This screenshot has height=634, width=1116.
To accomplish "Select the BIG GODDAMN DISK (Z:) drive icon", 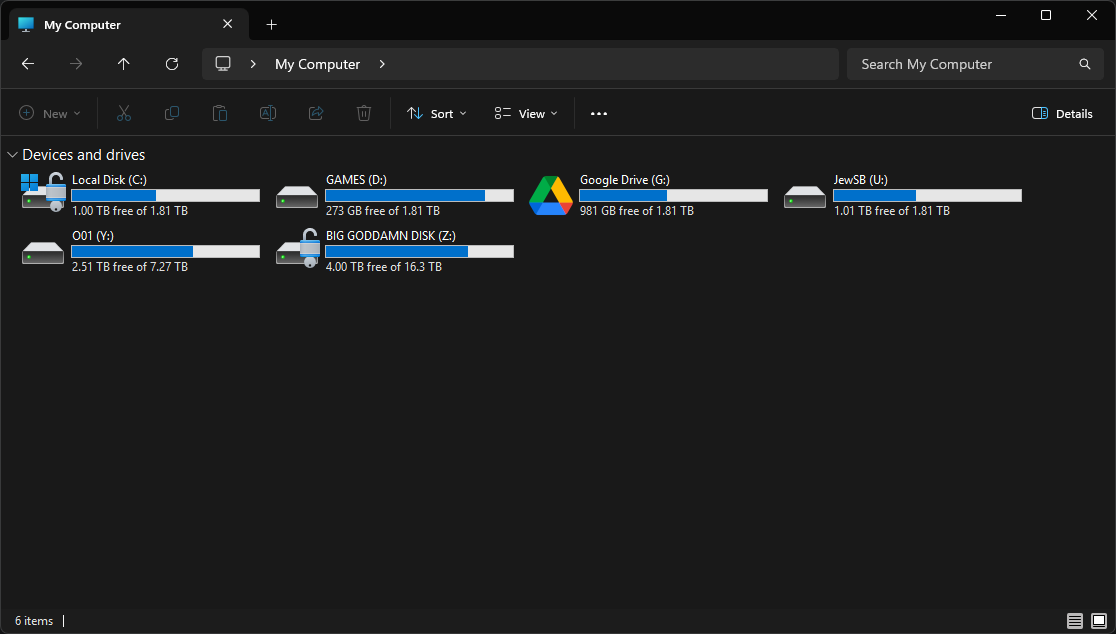I will (298, 248).
